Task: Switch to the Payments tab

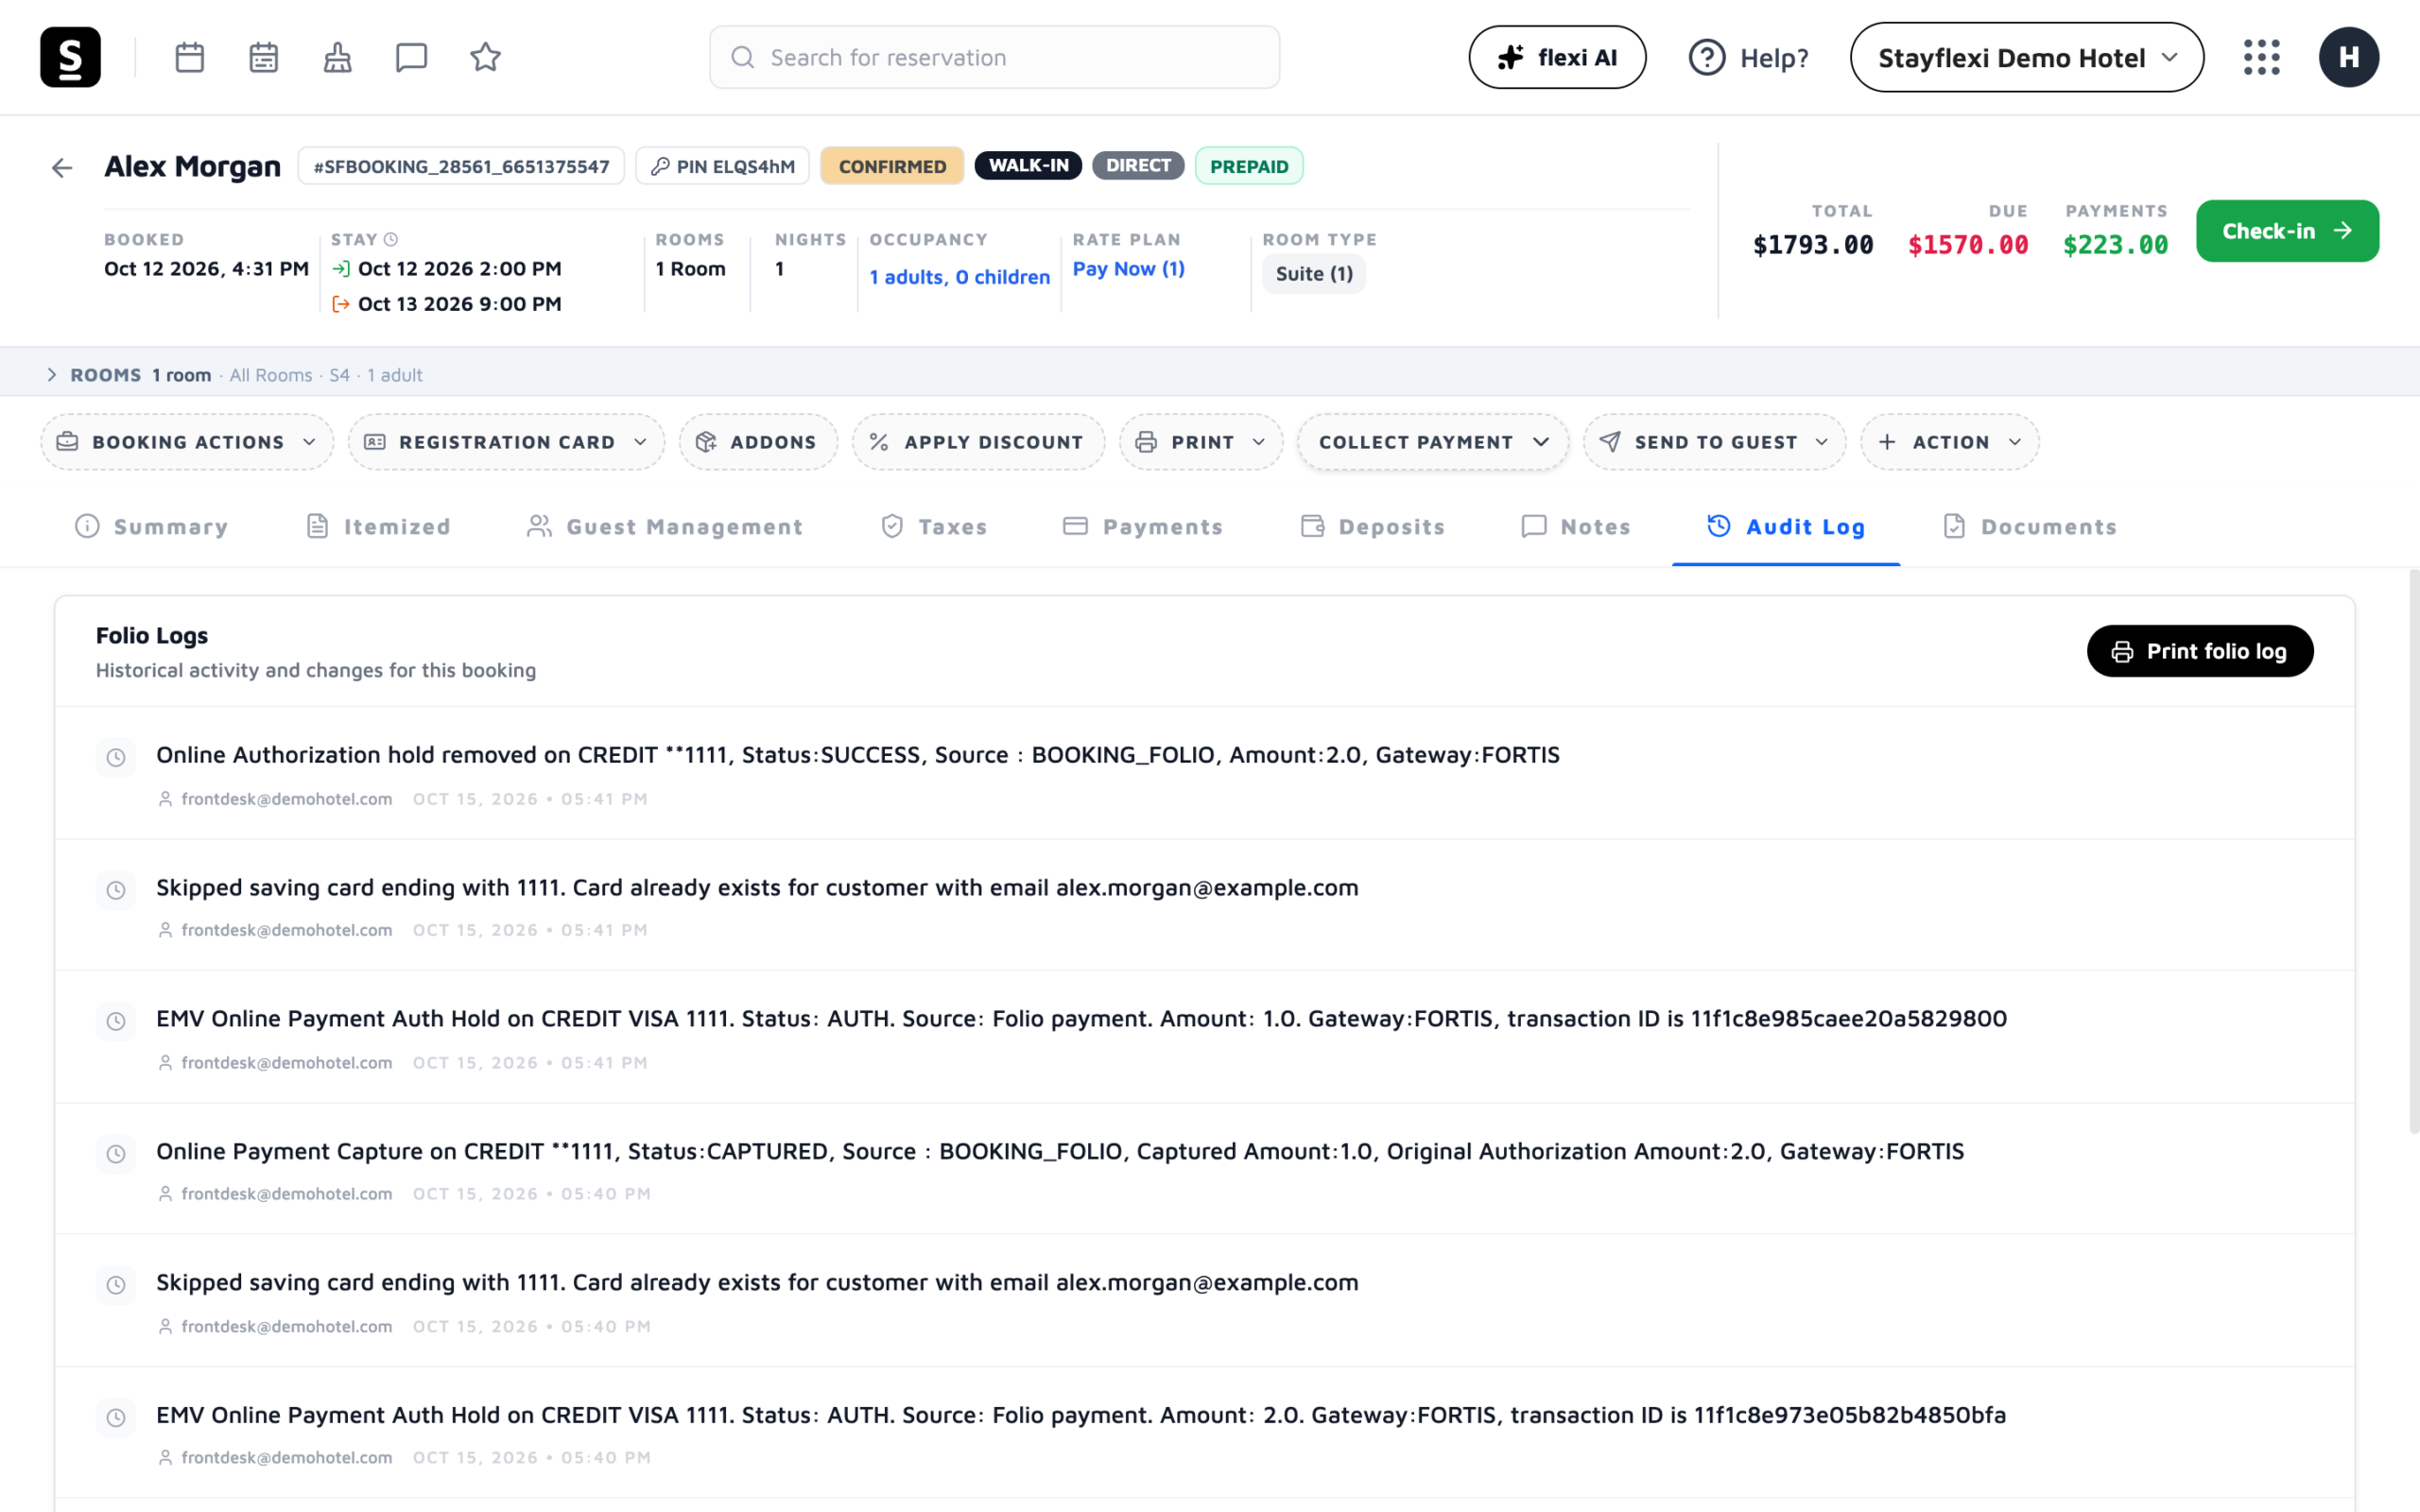Action: coord(1142,527)
